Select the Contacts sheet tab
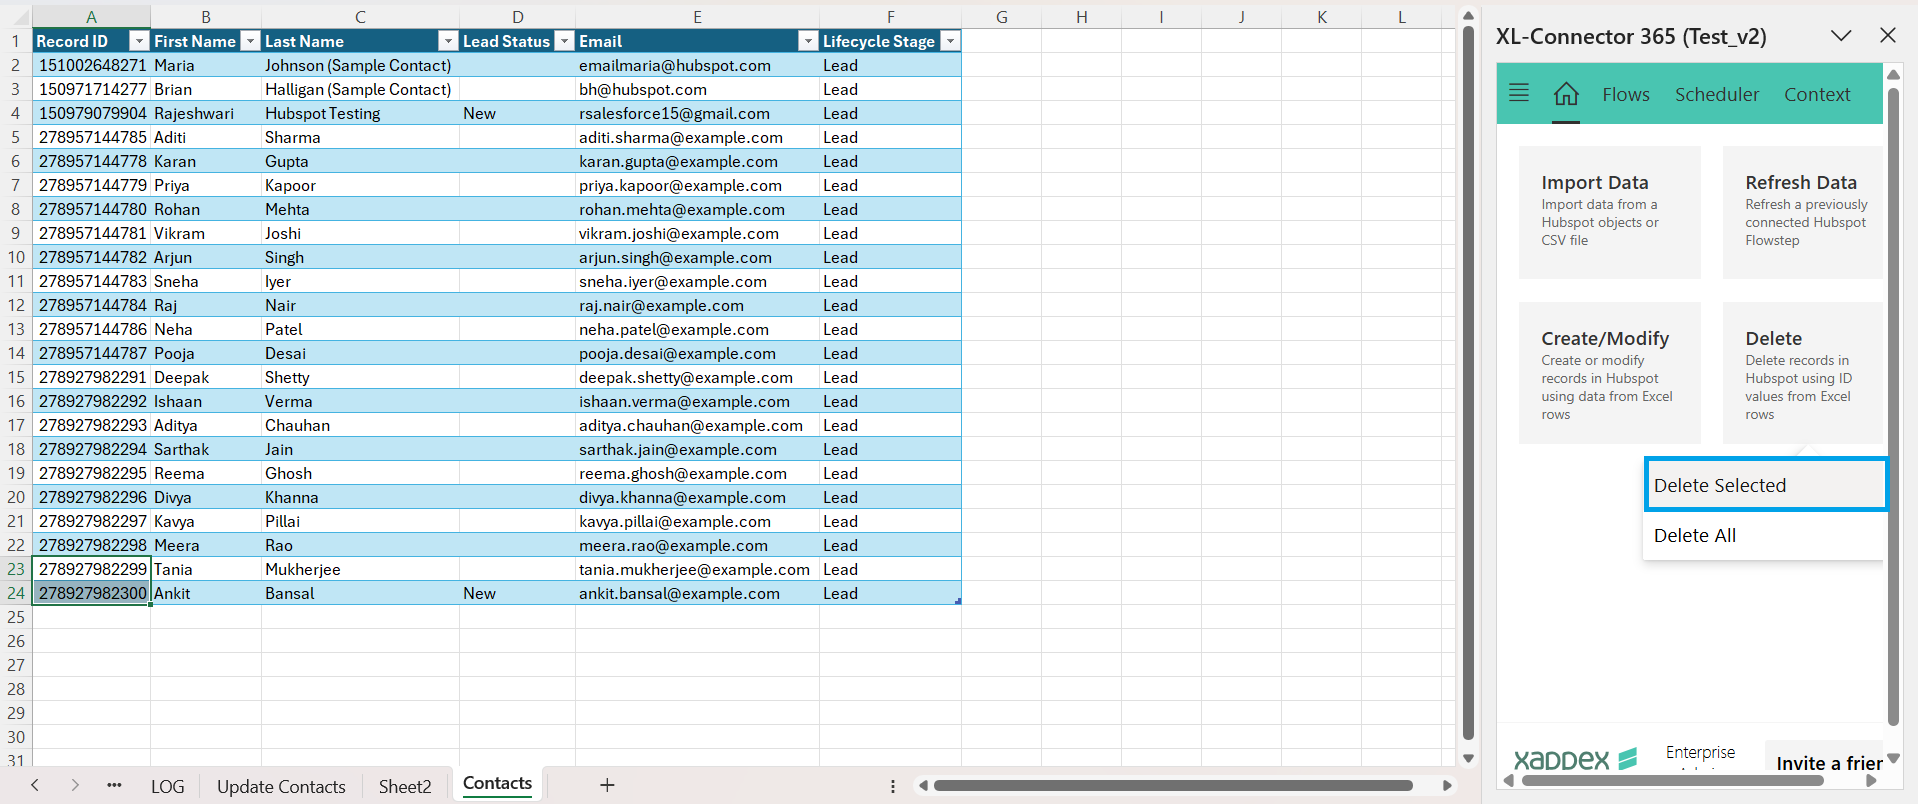1918x804 pixels. click(x=497, y=784)
